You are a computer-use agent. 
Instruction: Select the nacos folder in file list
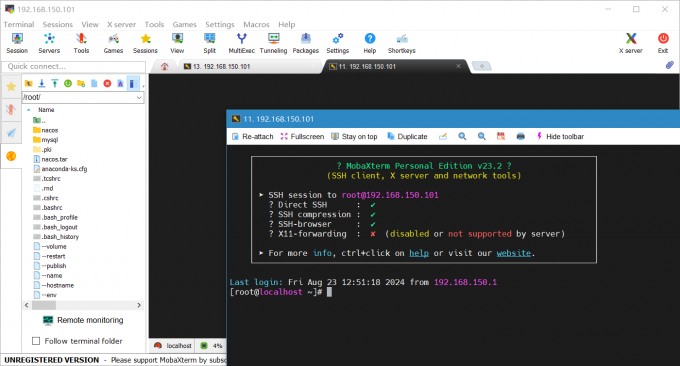46,130
